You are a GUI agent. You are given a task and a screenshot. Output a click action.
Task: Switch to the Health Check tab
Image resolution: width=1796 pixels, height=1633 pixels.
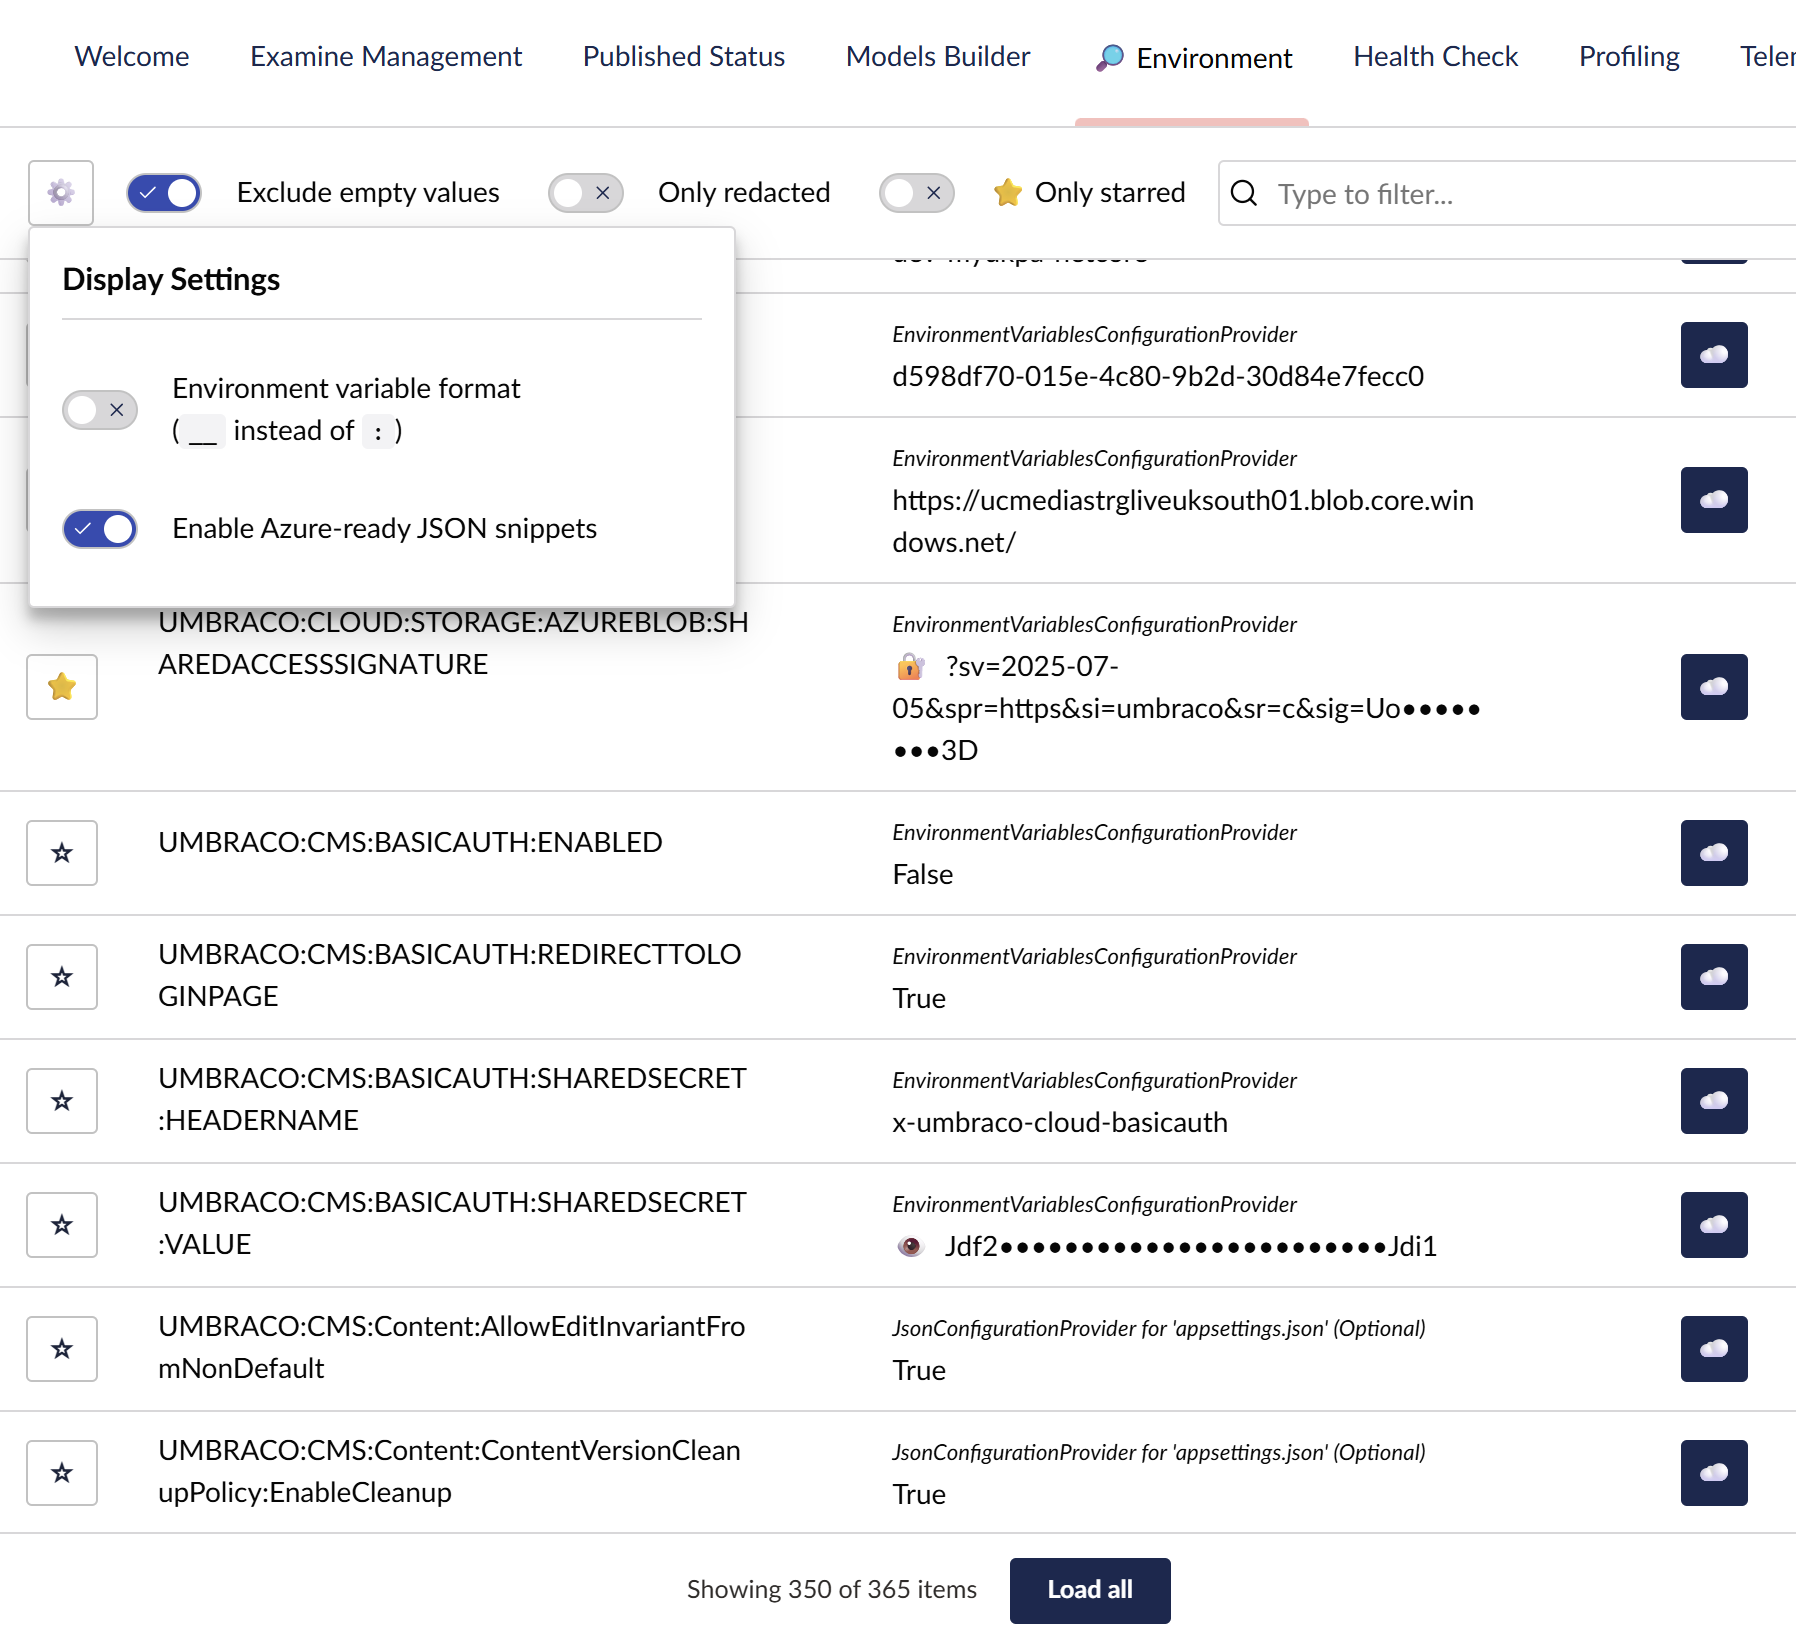1434,57
